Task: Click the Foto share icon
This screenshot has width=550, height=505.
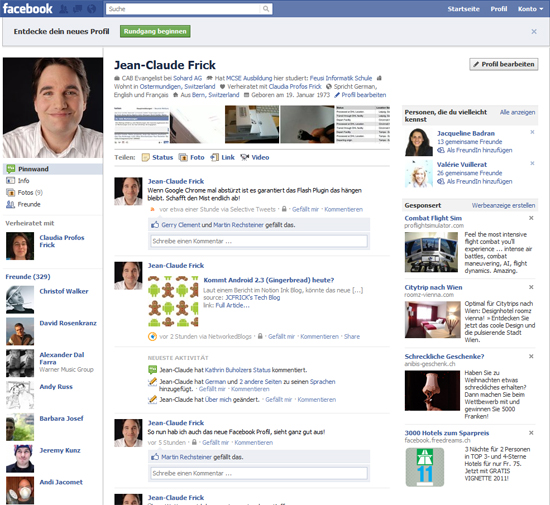Action: click(183, 157)
